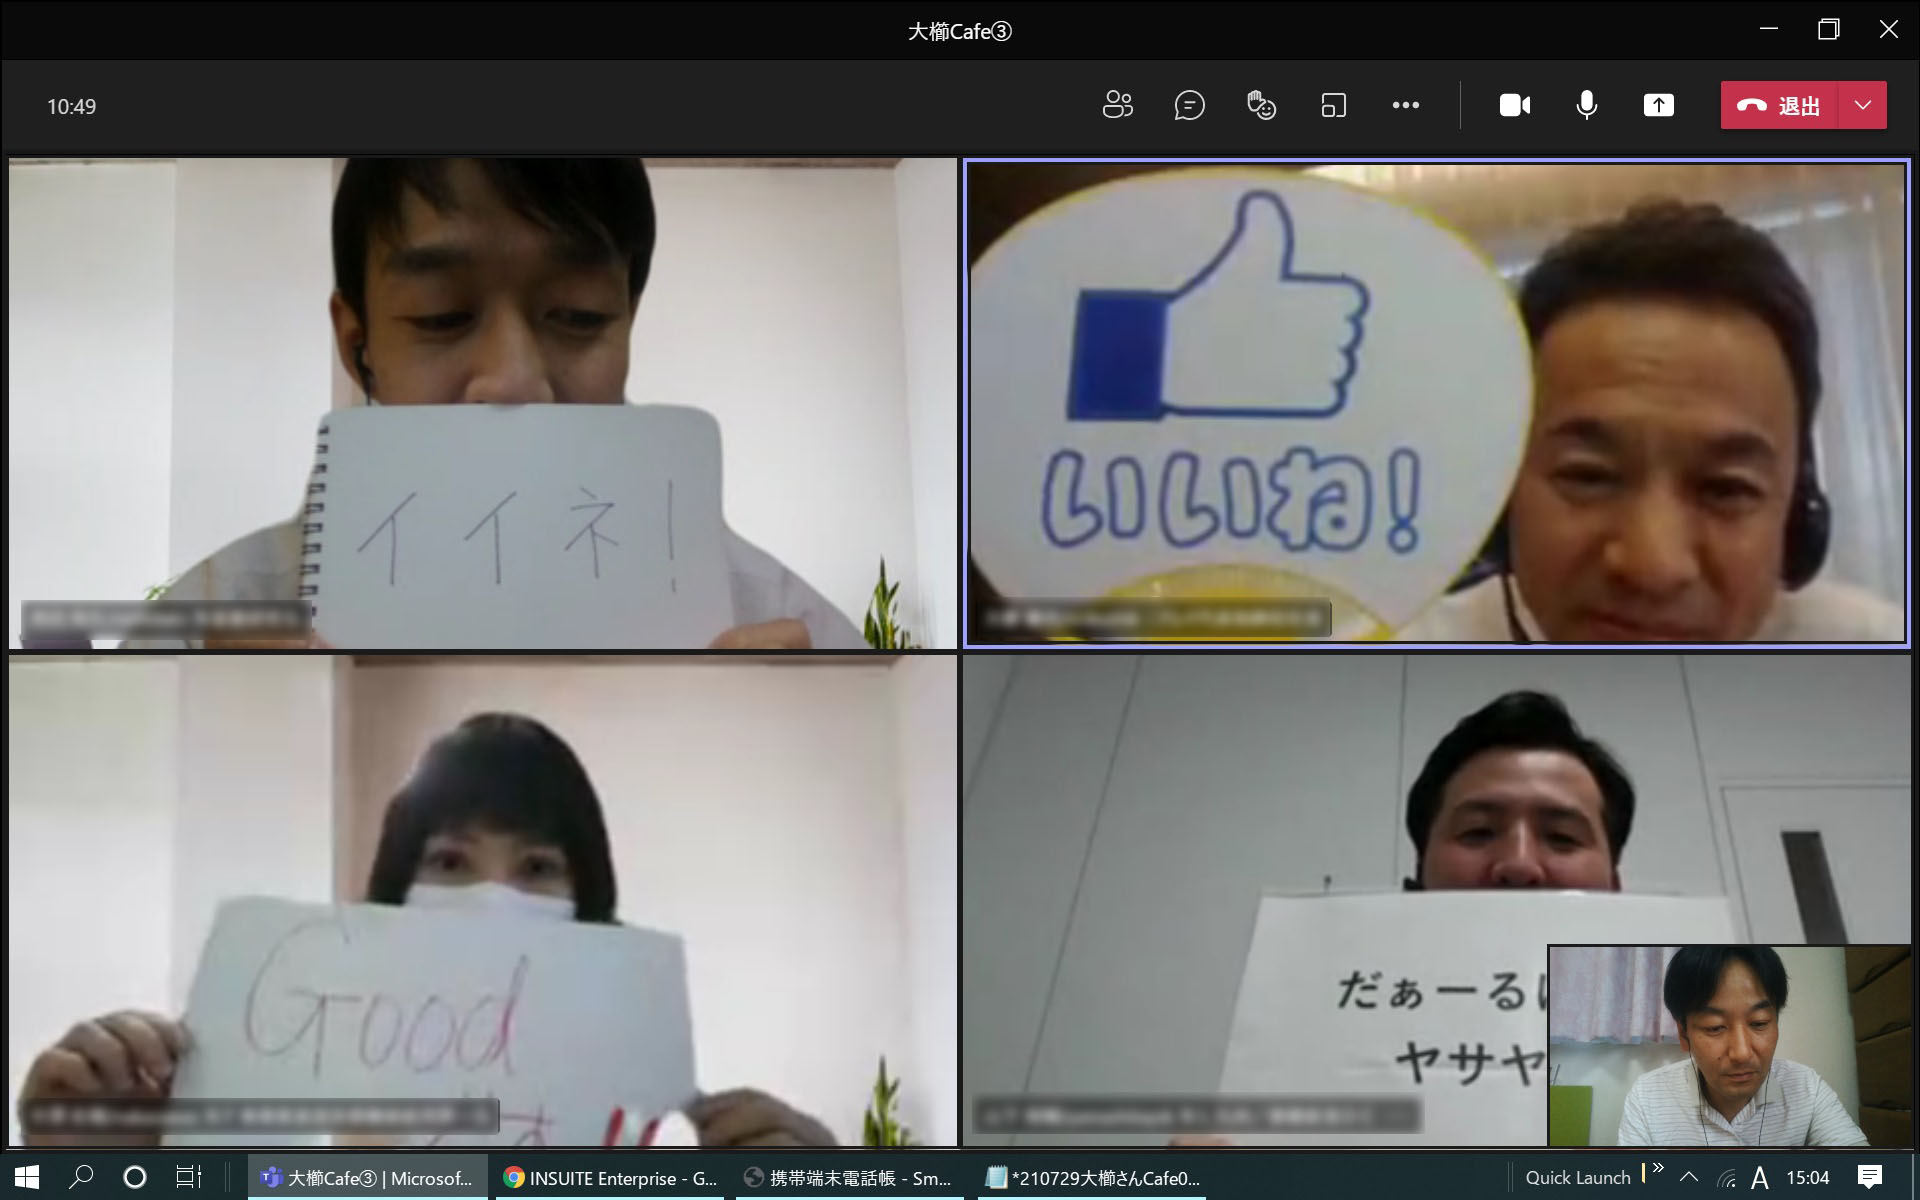Mute the microphone
1920x1200 pixels.
click(x=1586, y=105)
